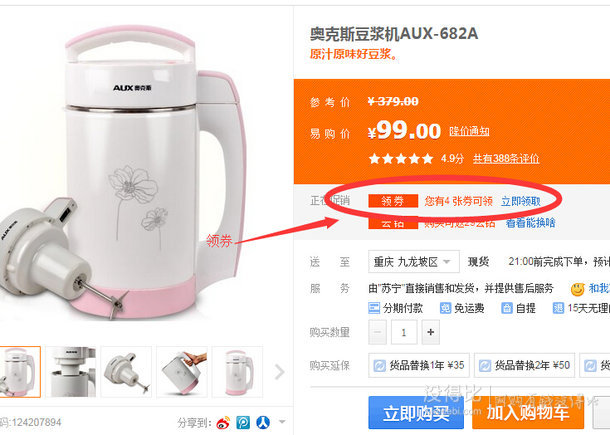Expand more share options arrow
This screenshot has width=610, height=435.
(282, 422)
